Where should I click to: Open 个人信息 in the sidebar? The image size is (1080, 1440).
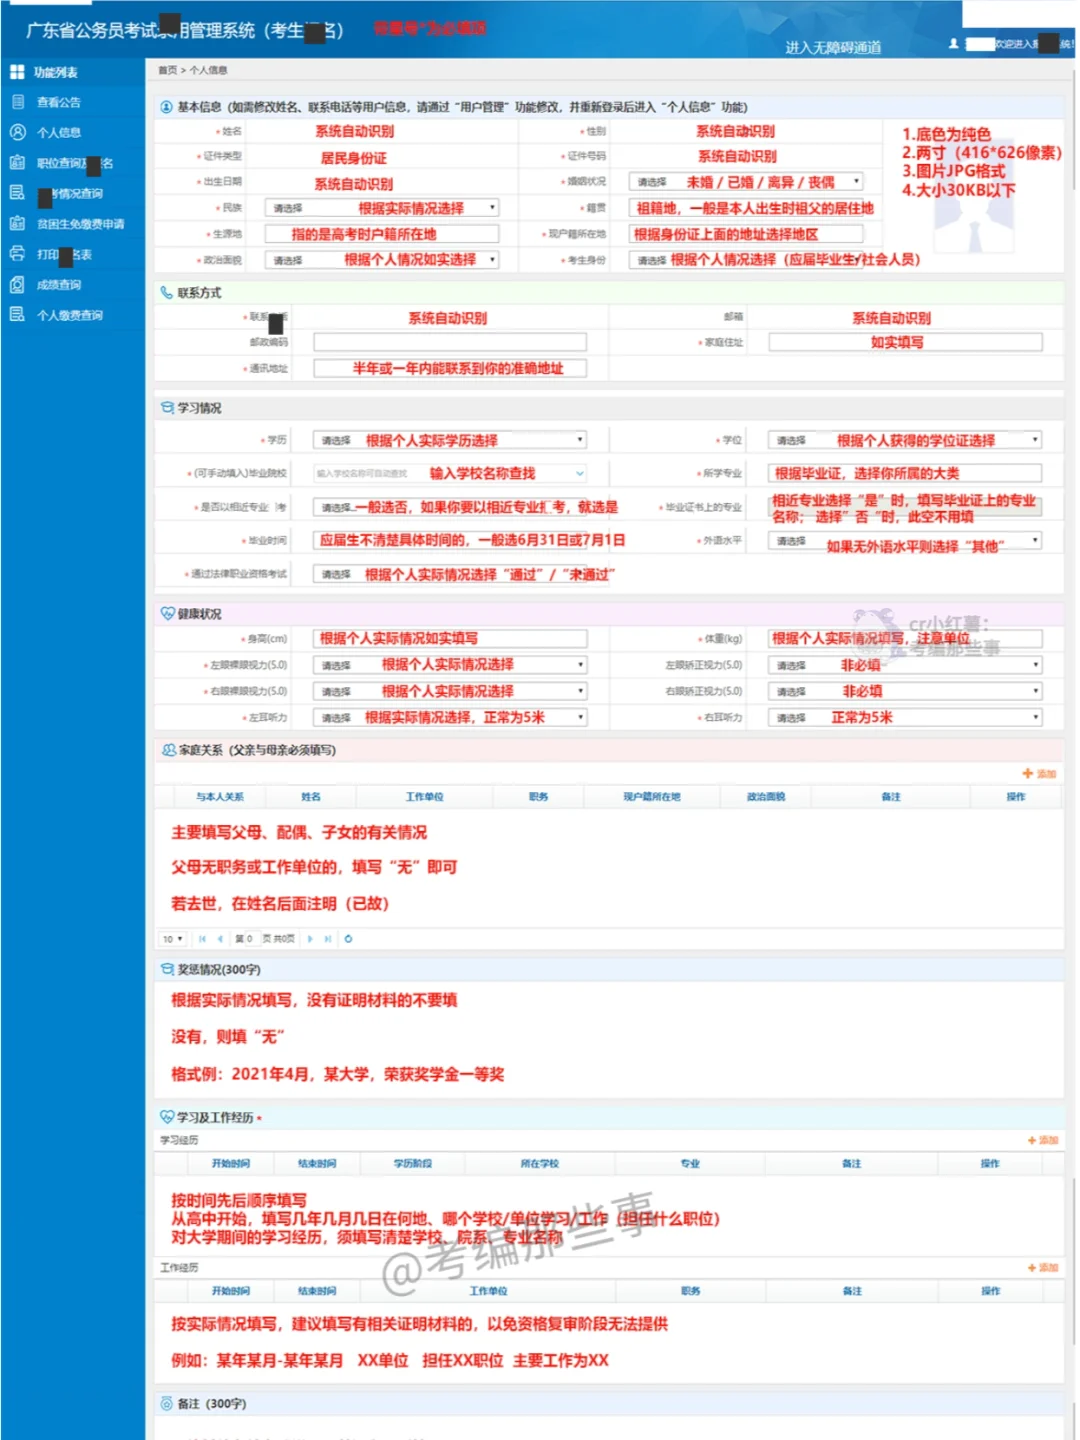pos(59,132)
